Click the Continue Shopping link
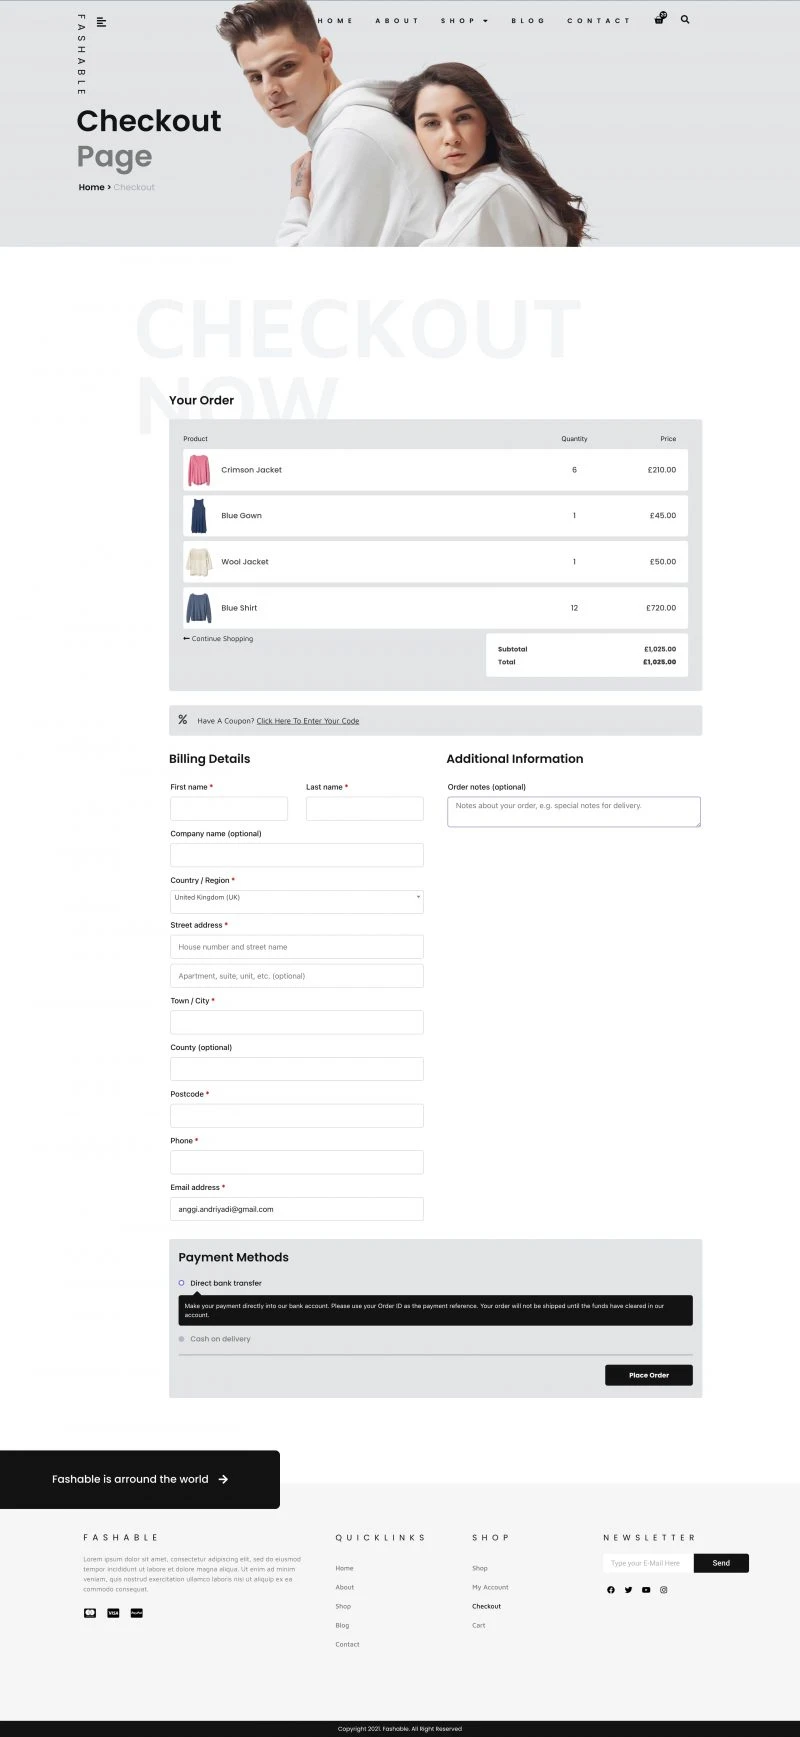Screen dimensions: 800x1737 pyautogui.click(x=218, y=639)
